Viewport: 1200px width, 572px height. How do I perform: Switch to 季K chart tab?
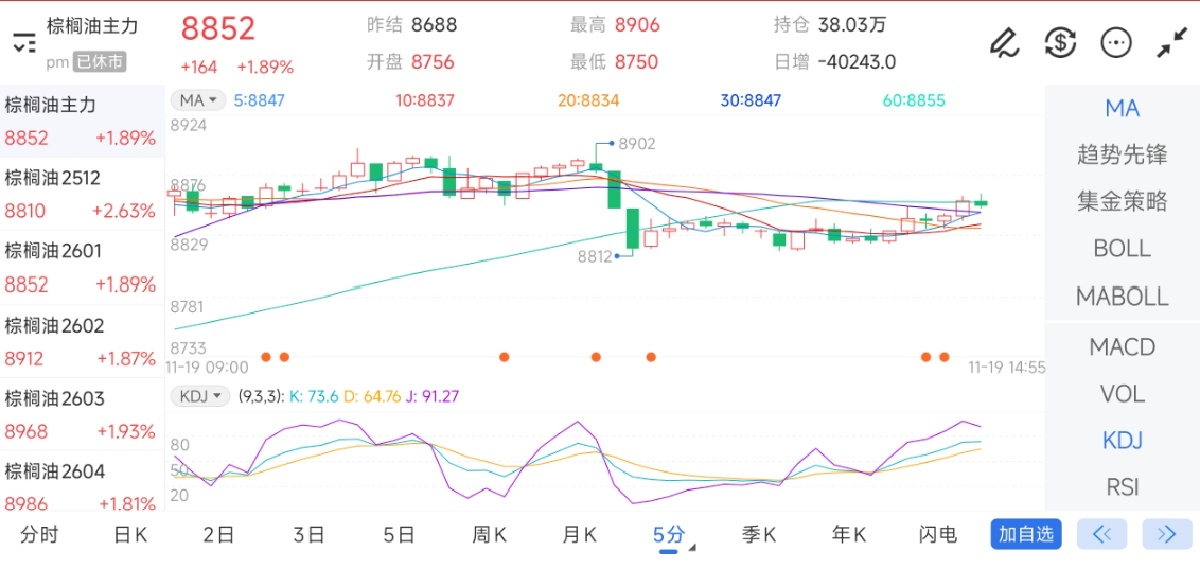tap(759, 535)
